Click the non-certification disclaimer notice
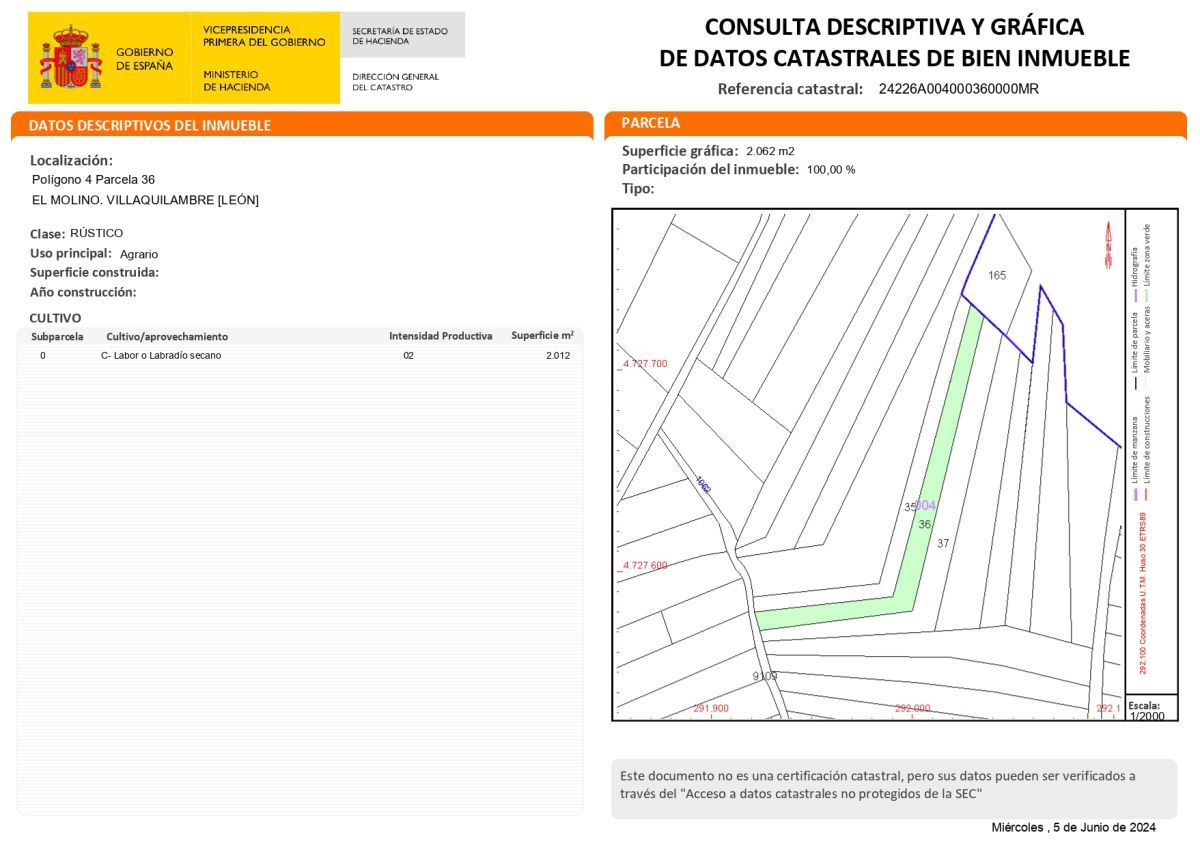Viewport: 1200px width, 848px height. click(x=894, y=789)
